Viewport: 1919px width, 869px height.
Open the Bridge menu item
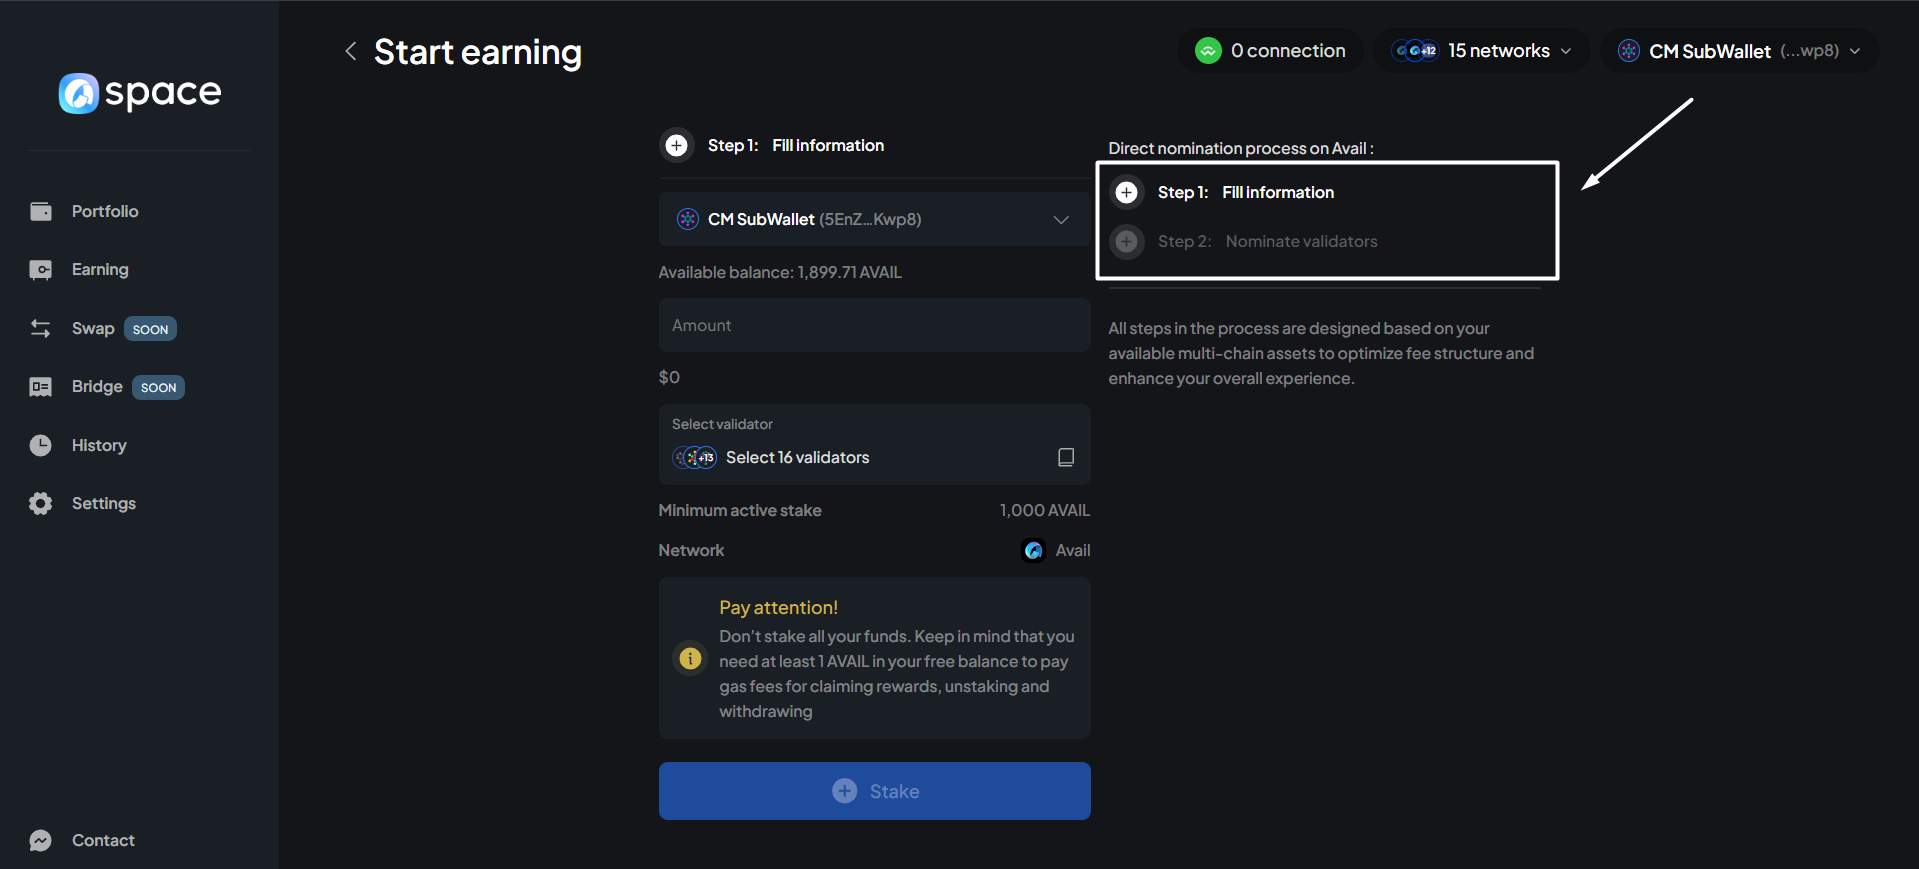click(x=97, y=387)
